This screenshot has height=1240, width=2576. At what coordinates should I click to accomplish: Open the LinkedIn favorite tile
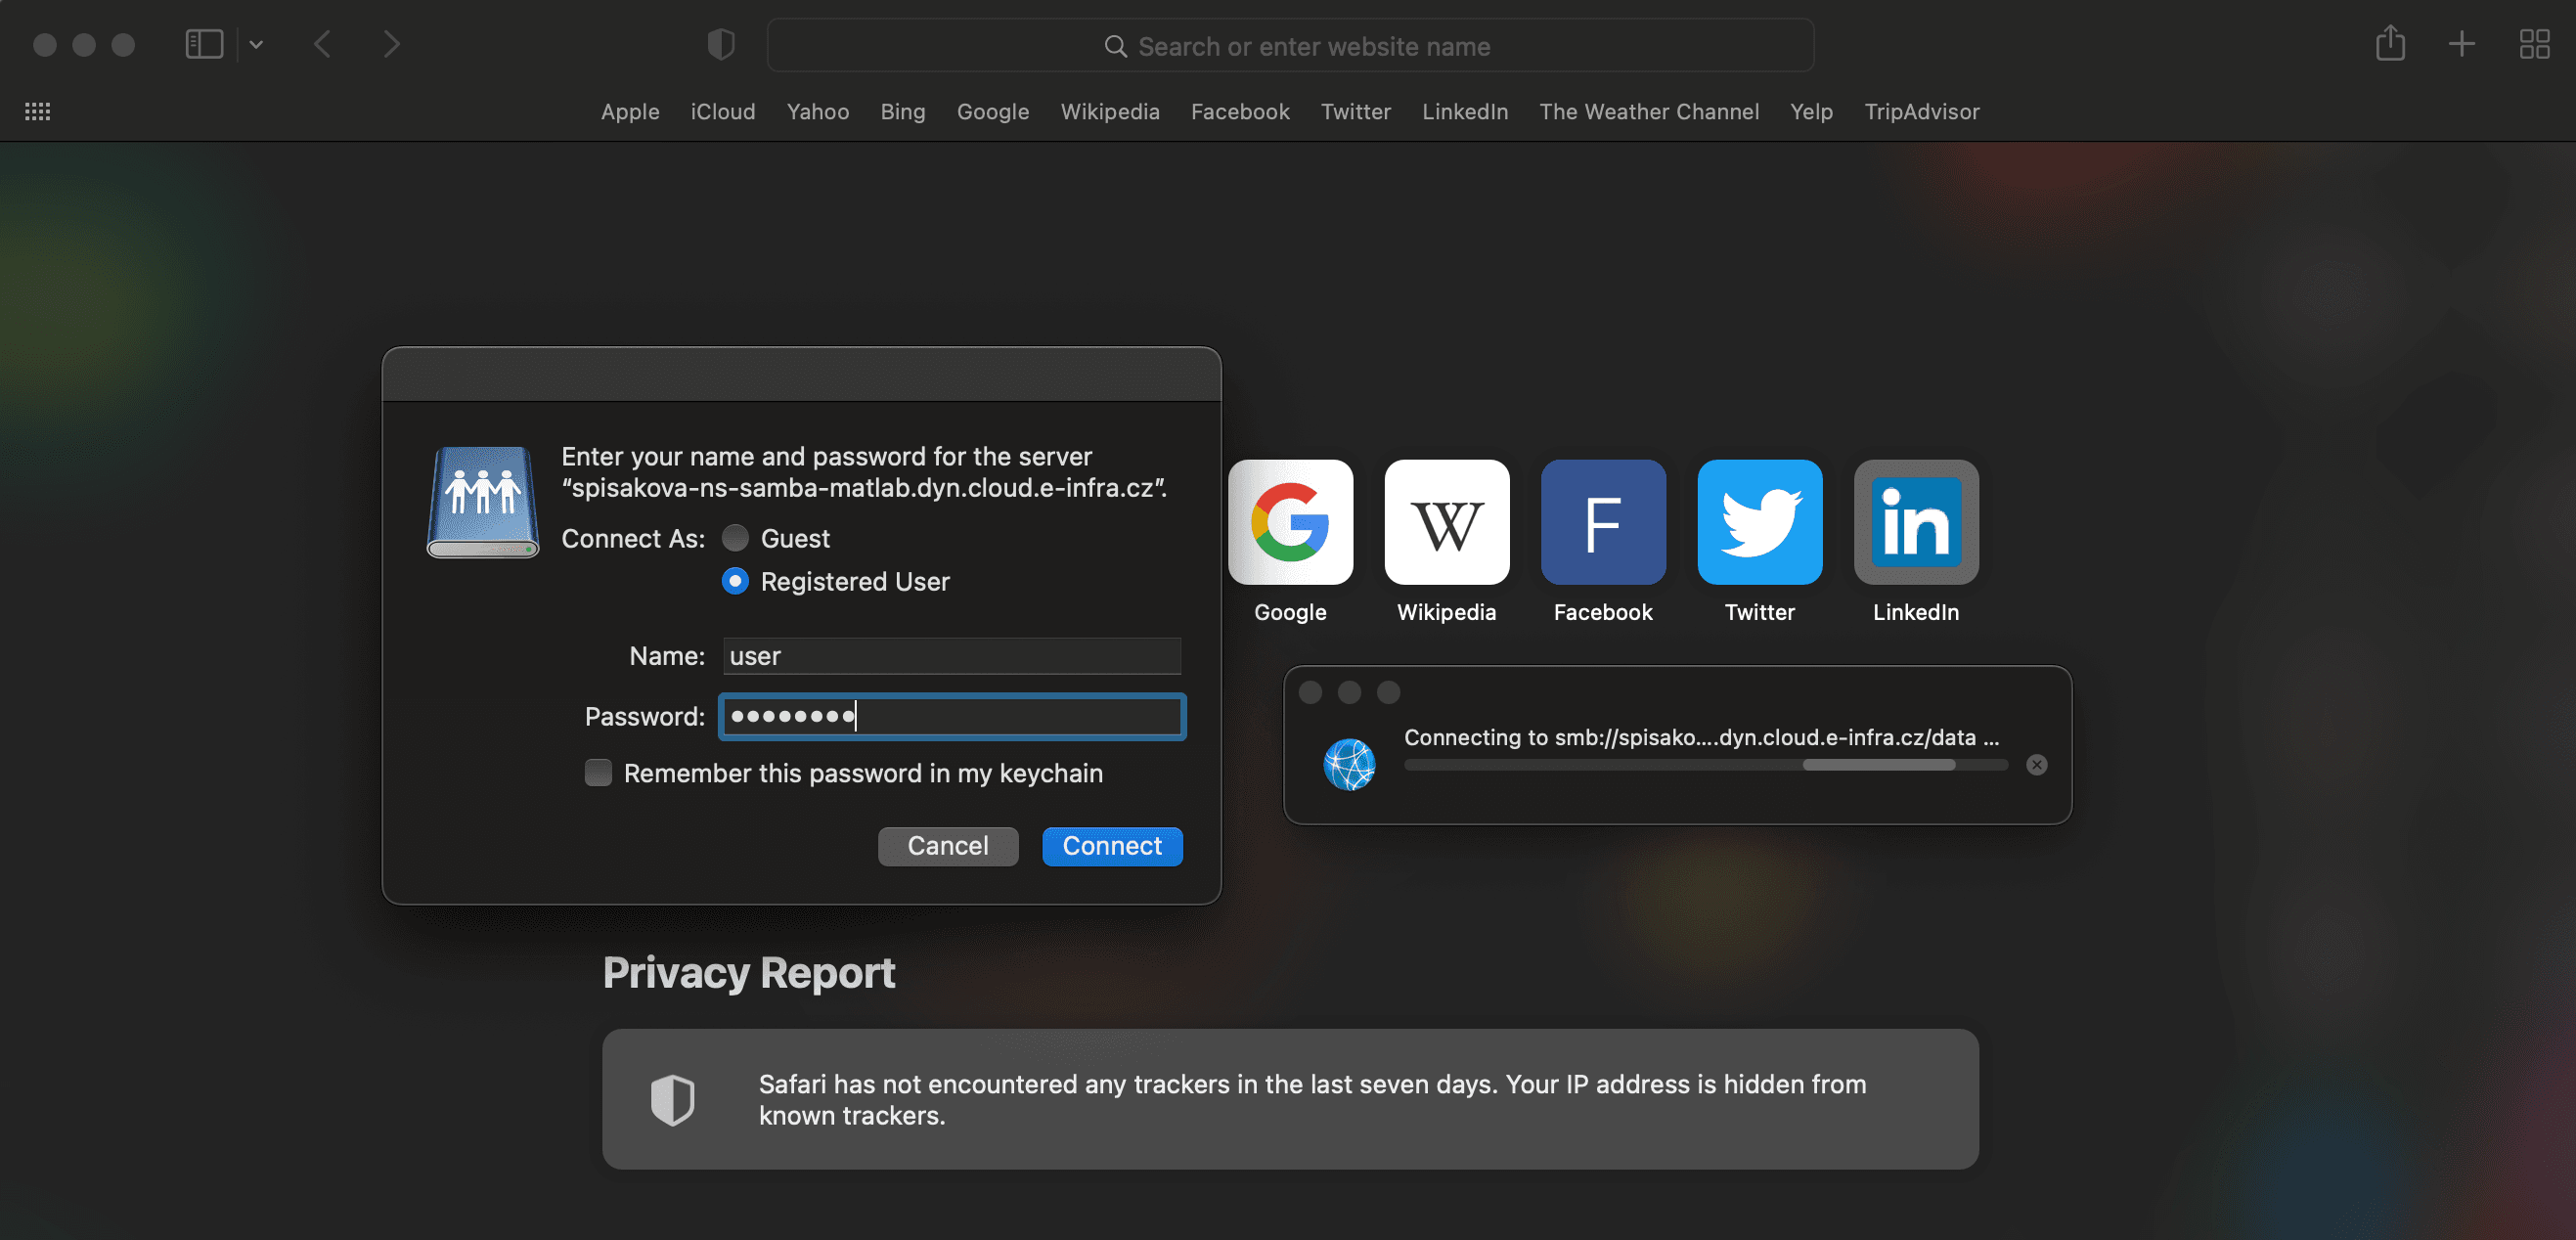click(x=1915, y=522)
